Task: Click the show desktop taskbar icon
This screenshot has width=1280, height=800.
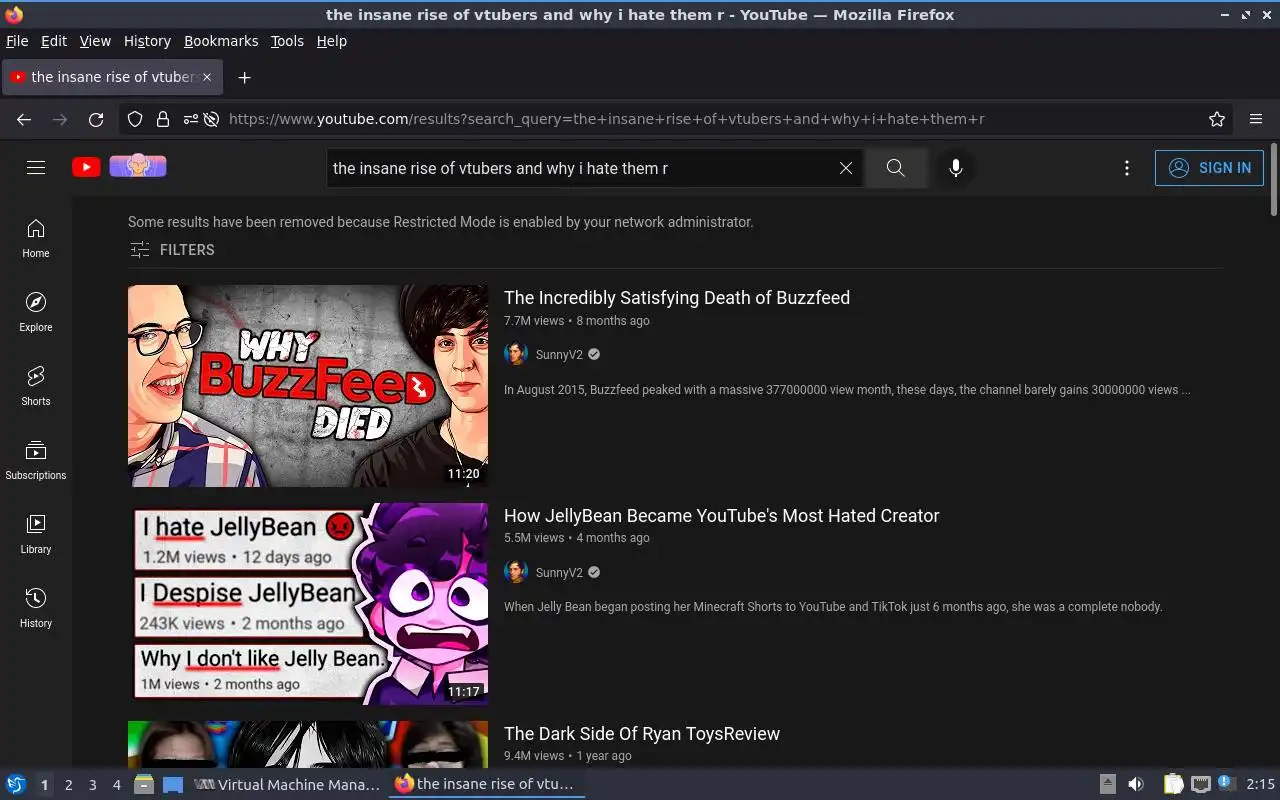Action: (173, 785)
